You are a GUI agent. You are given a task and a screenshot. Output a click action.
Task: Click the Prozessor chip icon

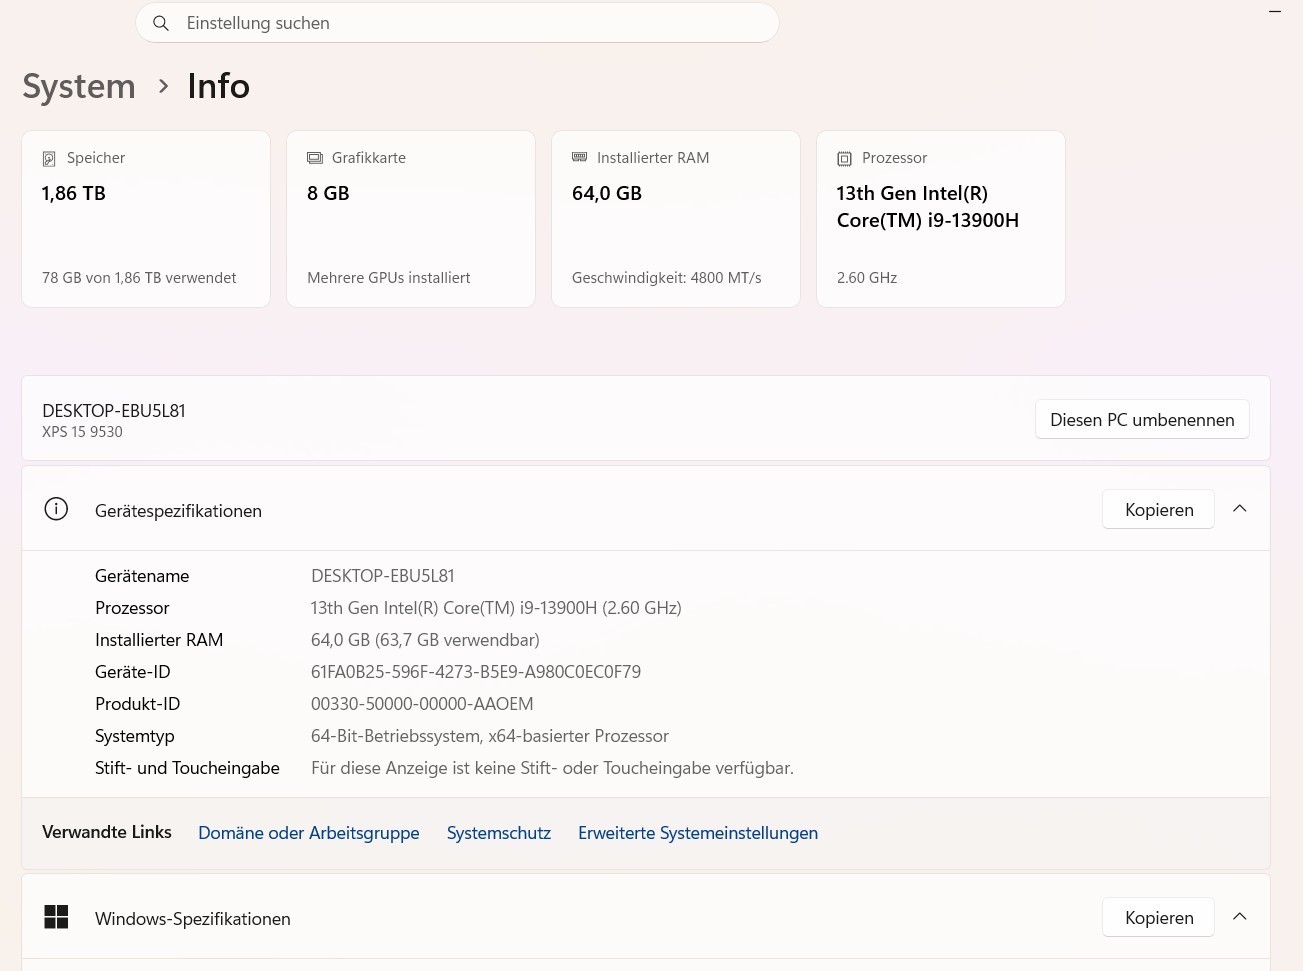pos(845,159)
